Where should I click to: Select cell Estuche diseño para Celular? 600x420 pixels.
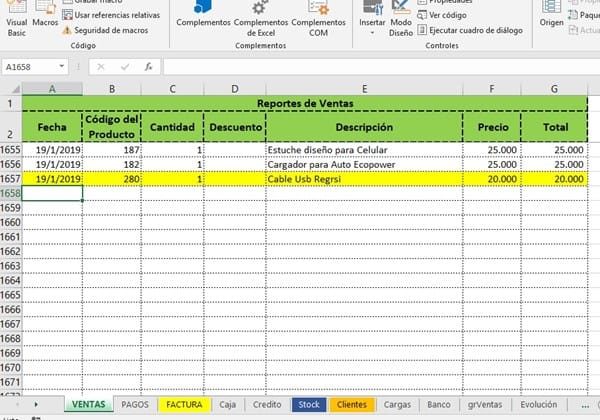point(364,150)
